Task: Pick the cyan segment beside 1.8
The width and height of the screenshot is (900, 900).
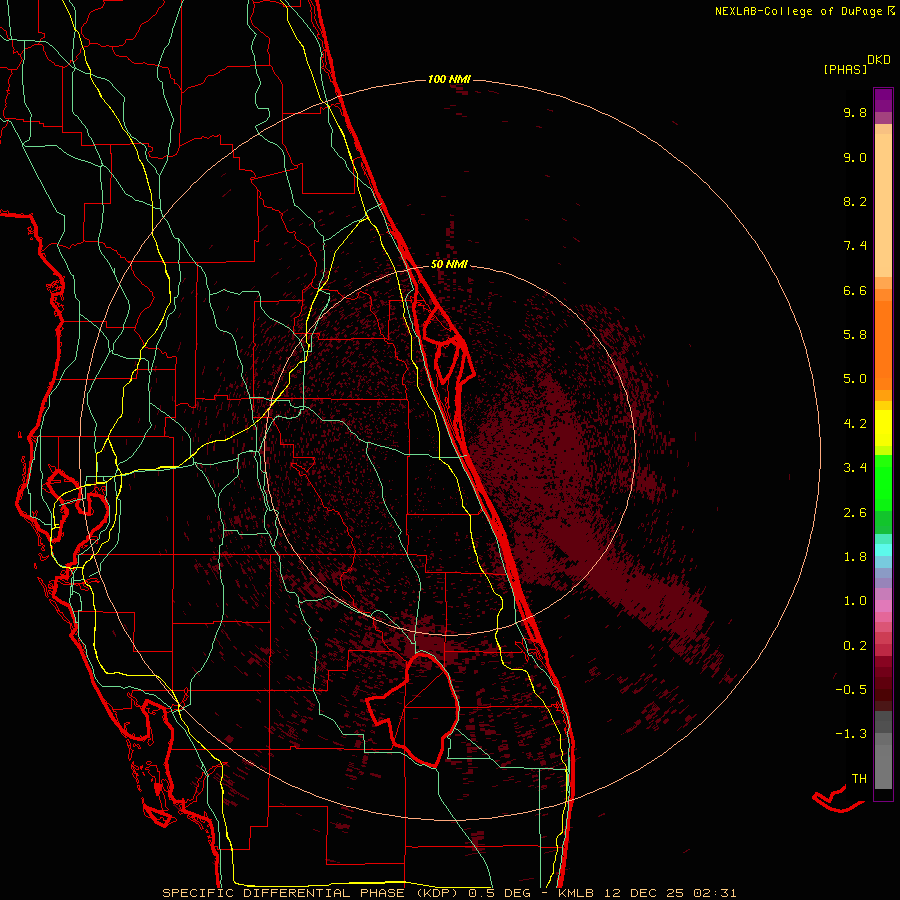Action: tap(883, 550)
